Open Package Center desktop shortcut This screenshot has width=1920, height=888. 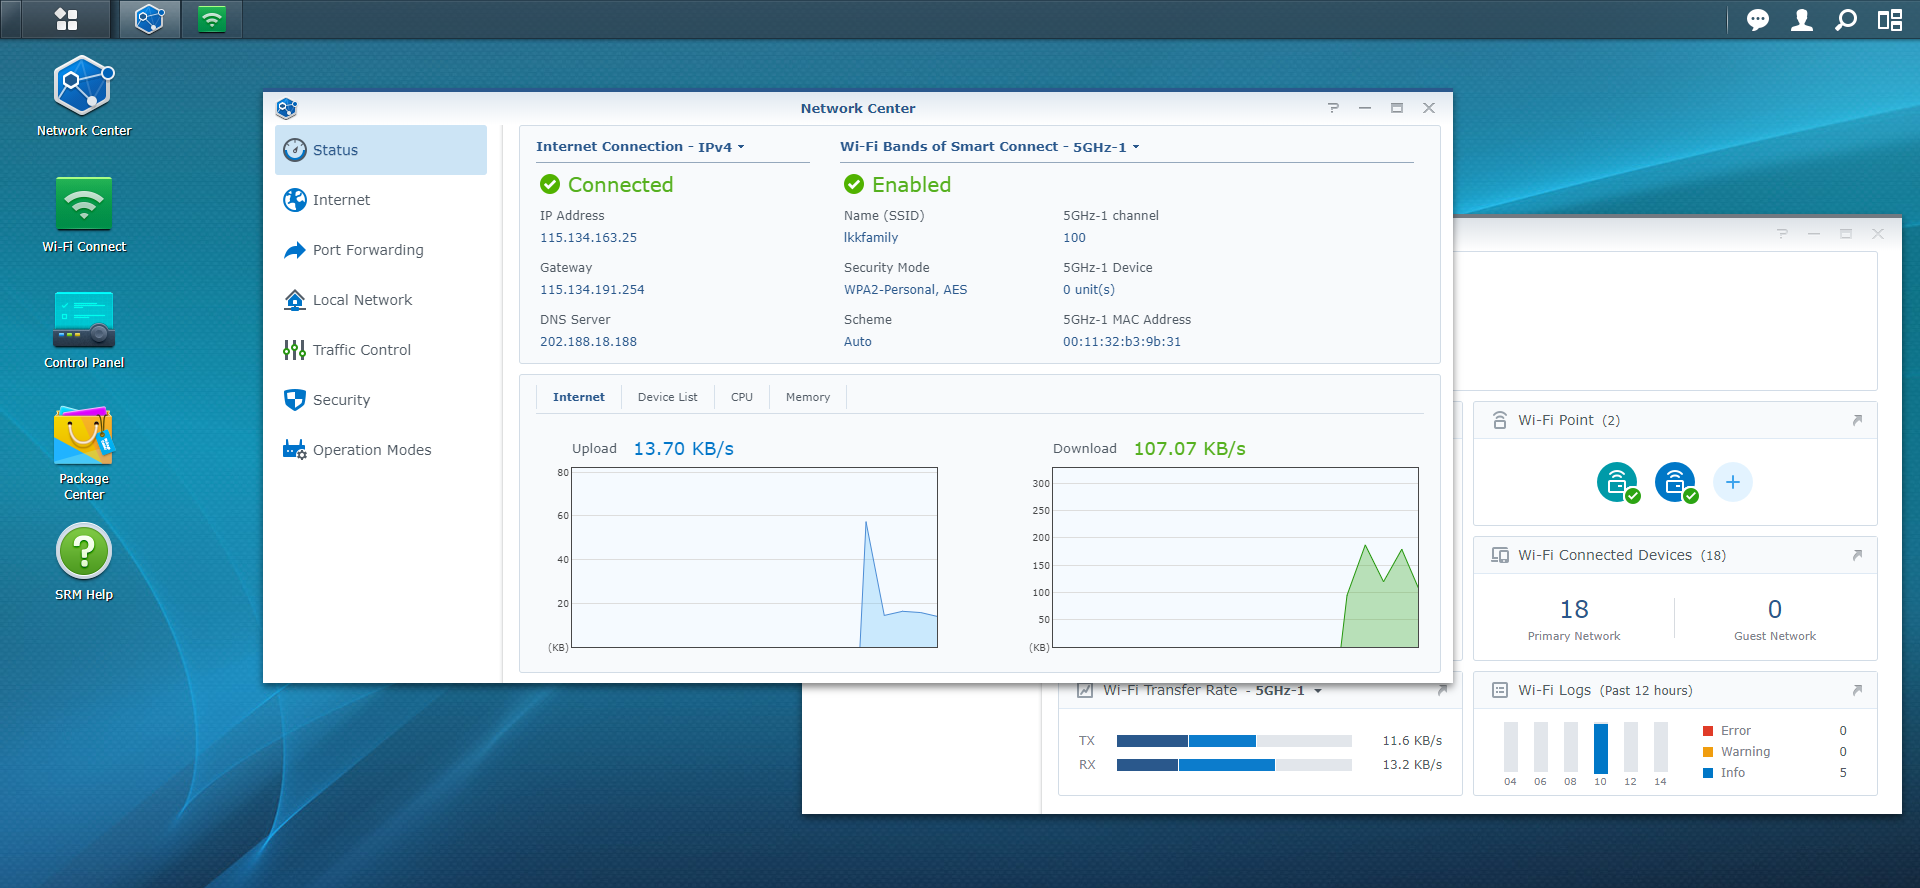coord(84,453)
